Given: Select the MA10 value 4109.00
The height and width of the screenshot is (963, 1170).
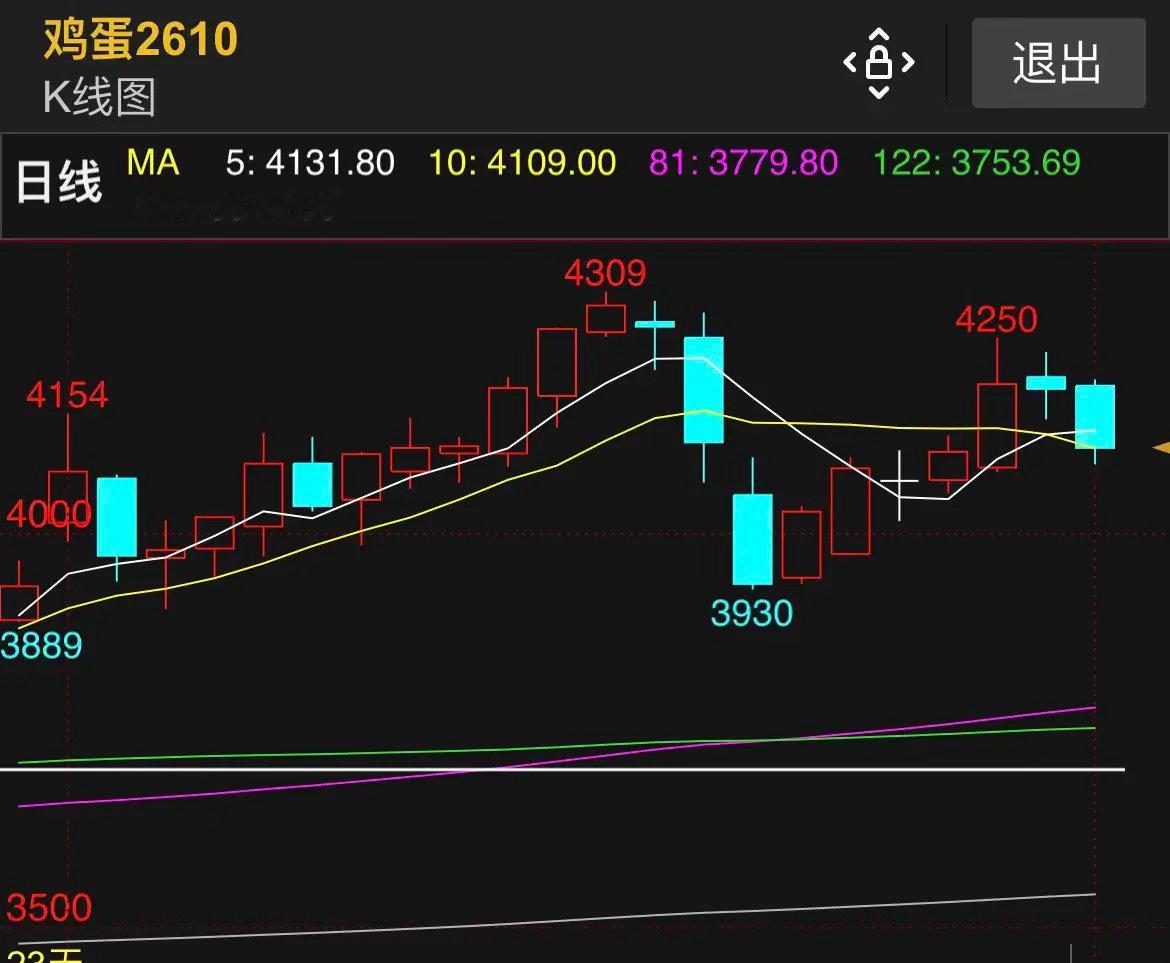Looking at the screenshot, I should click(522, 163).
